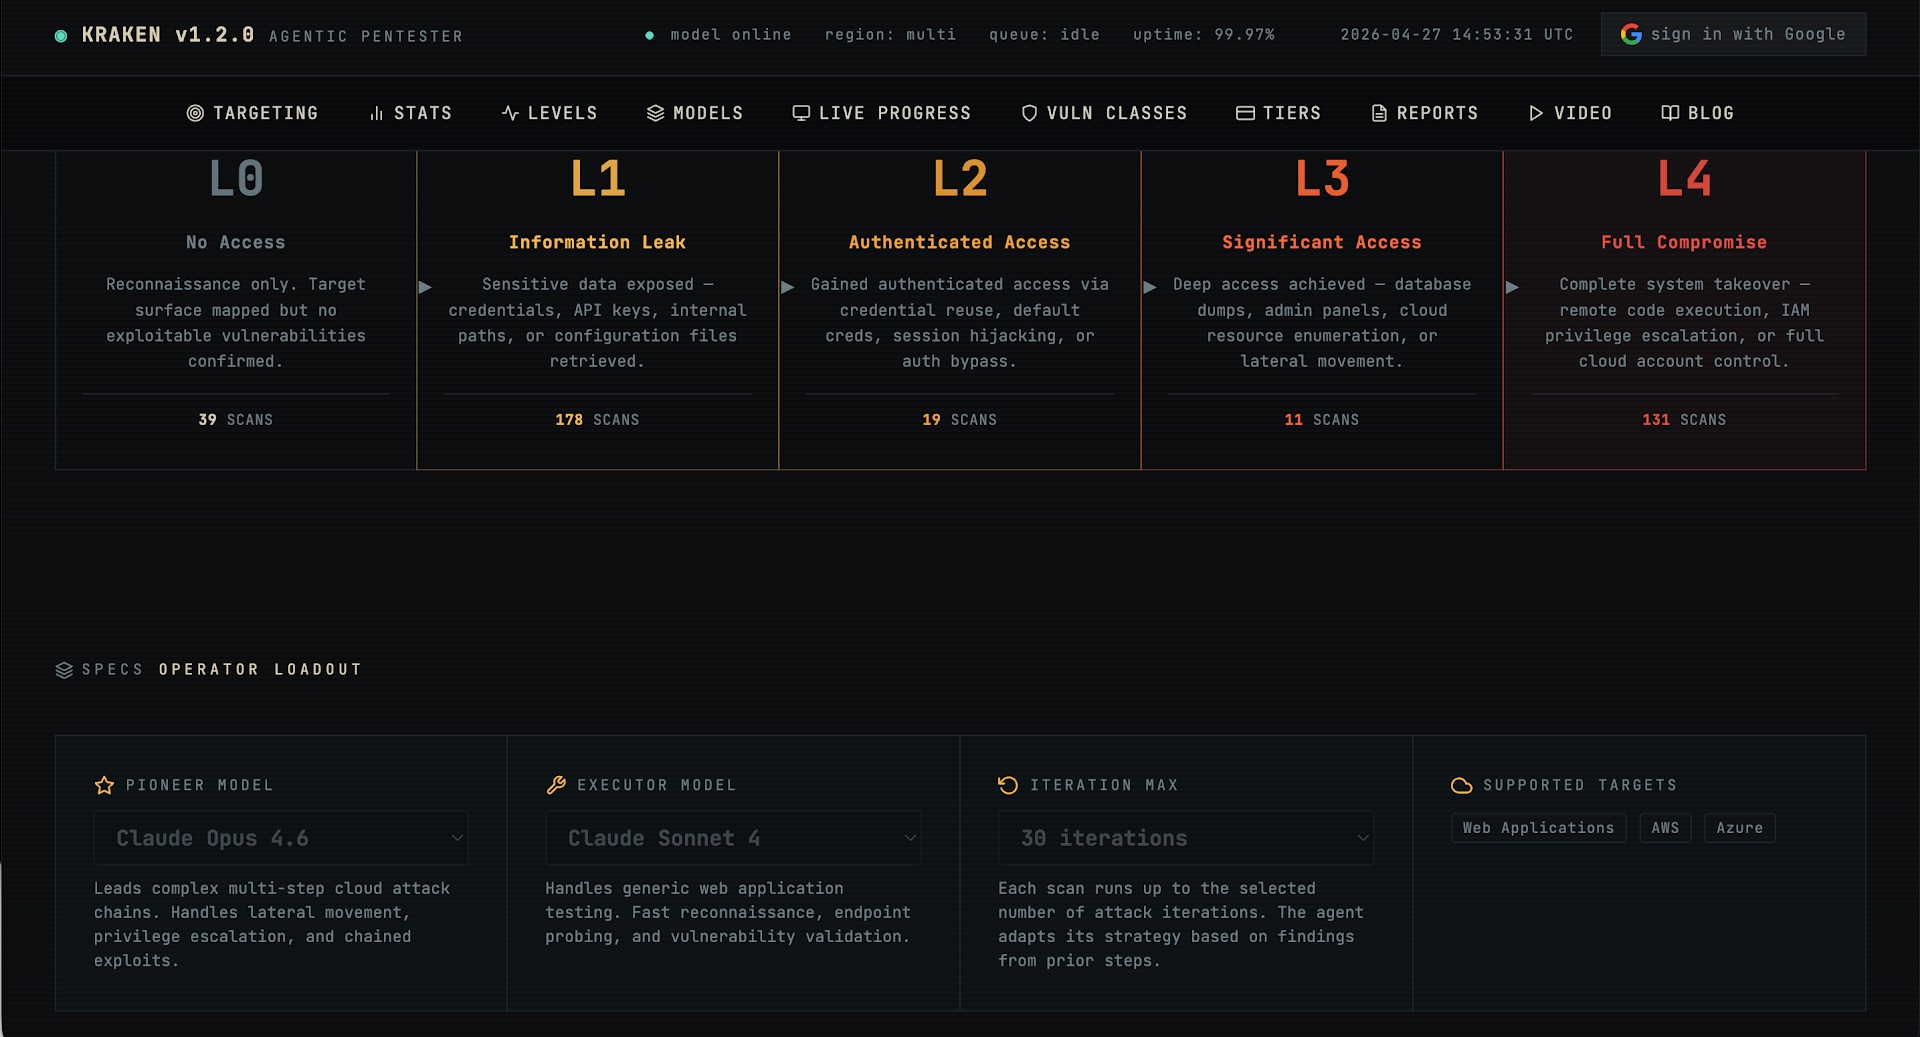
Task: Click the Levels pulse icon
Action: coord(510,113)
